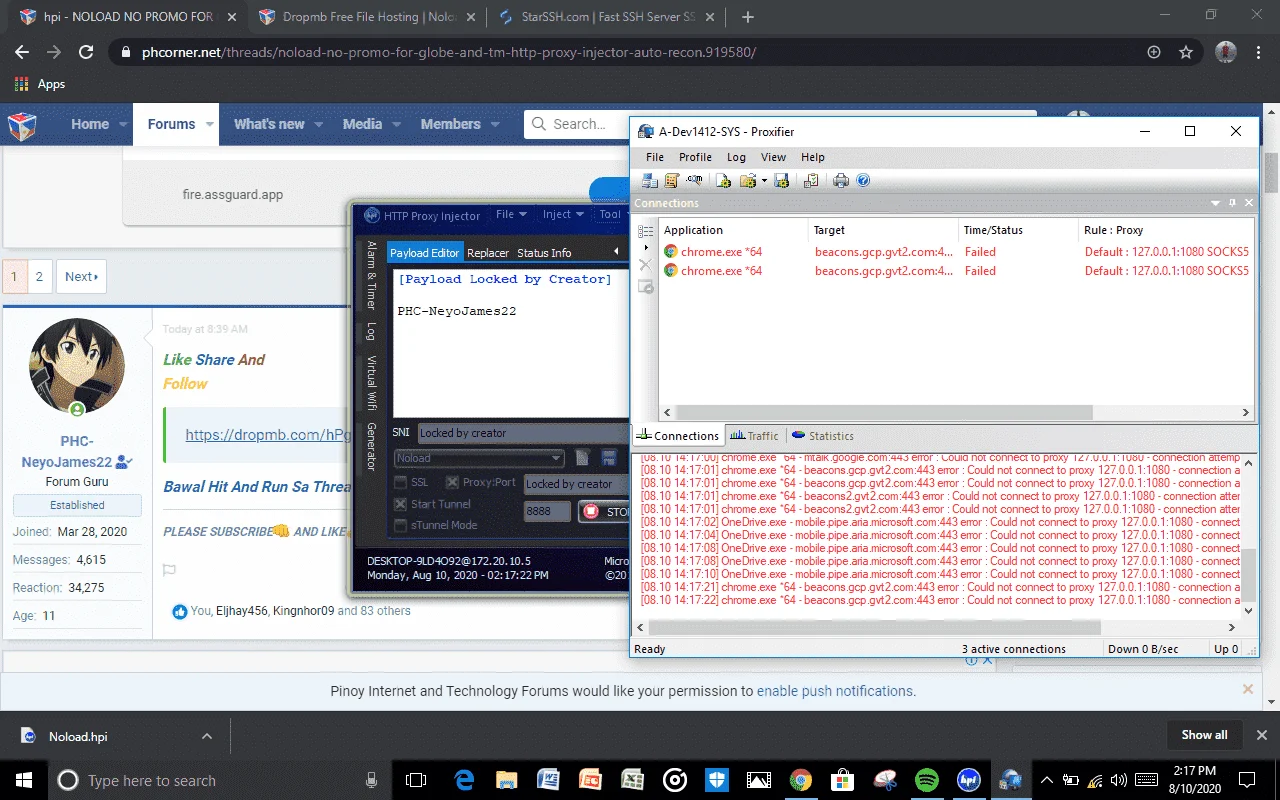Open Proxifier Log menu

(736, 157)
